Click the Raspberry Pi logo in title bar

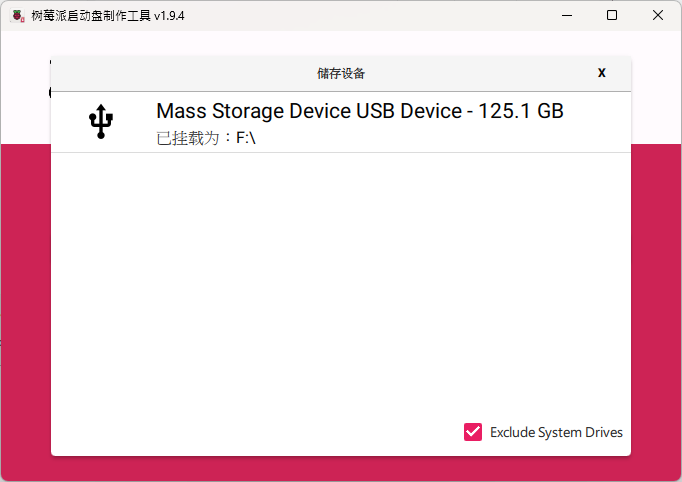[17, 16]
